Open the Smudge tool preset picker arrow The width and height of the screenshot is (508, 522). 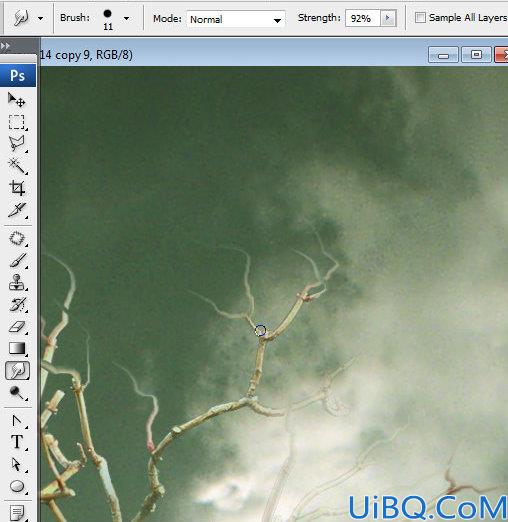pyautogui.click(x=40, y=19)
